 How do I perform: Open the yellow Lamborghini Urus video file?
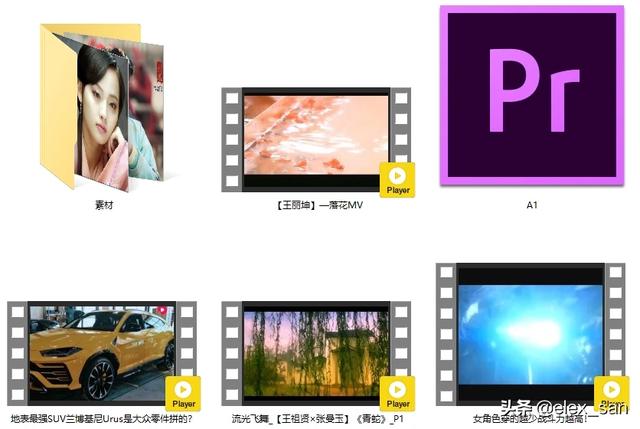click(x=102, y=352)
